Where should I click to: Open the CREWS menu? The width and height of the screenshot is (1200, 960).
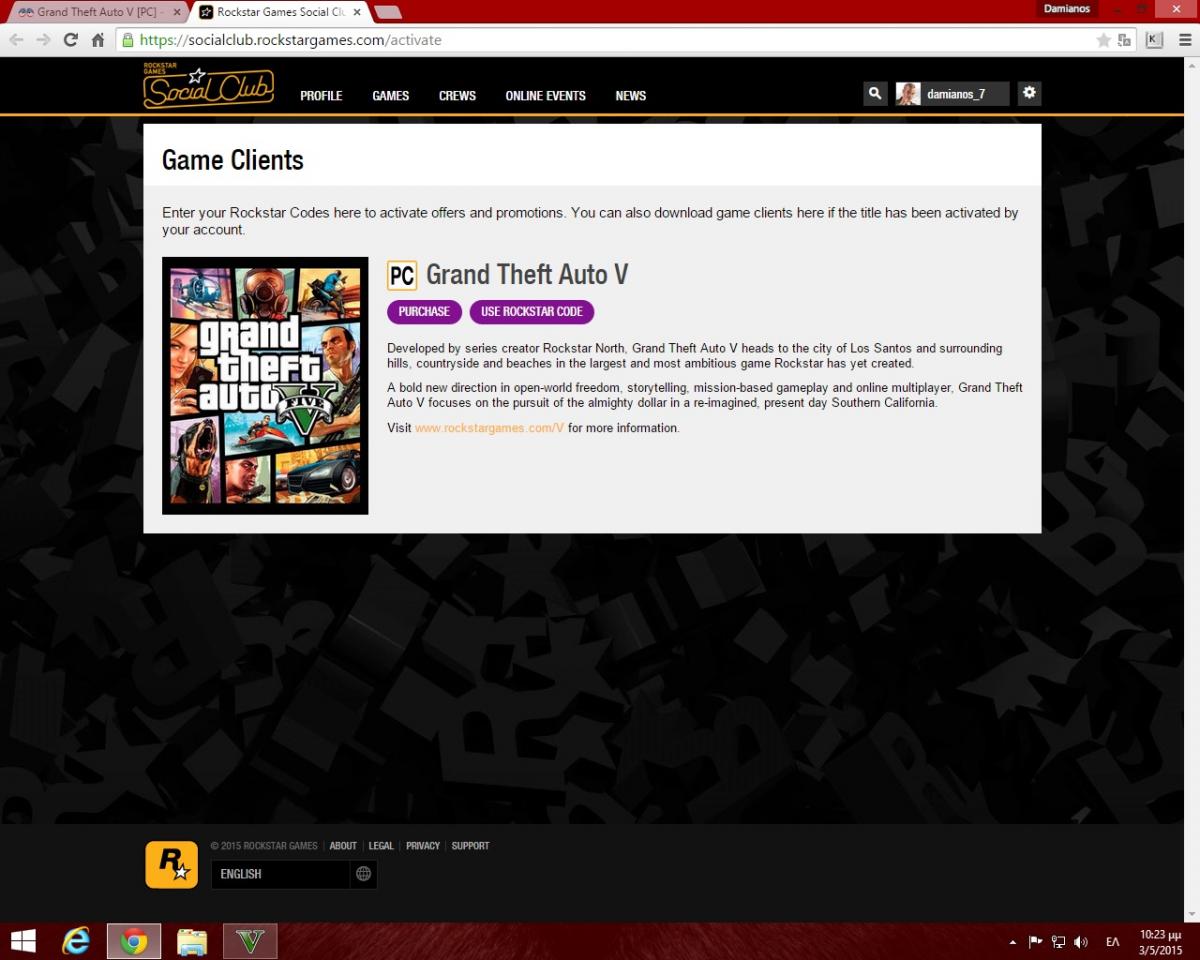(457, 96)
